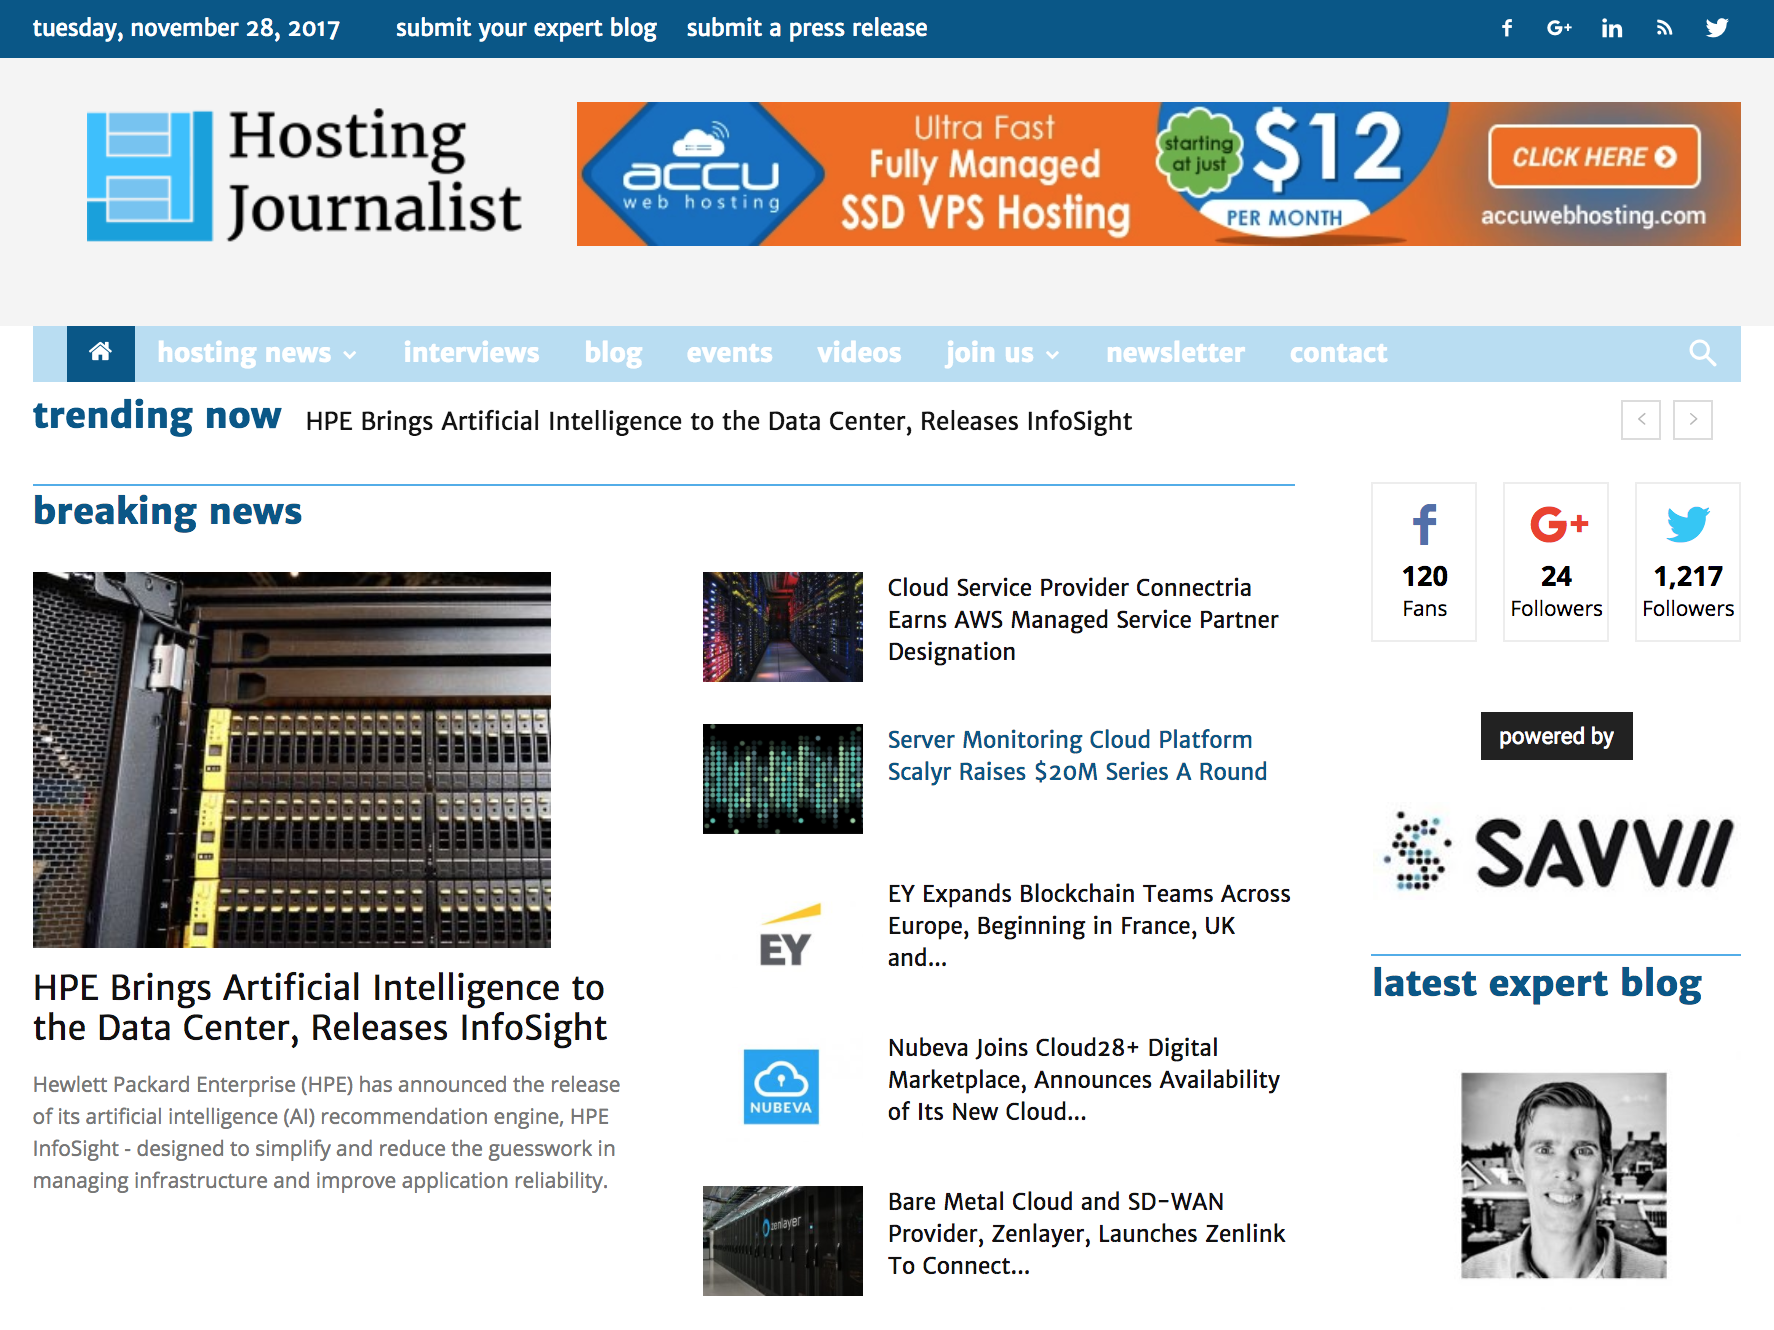Open Nubeva Cloud28+ article link
The image size is (1774, 1330).
coord(1084,1080)
